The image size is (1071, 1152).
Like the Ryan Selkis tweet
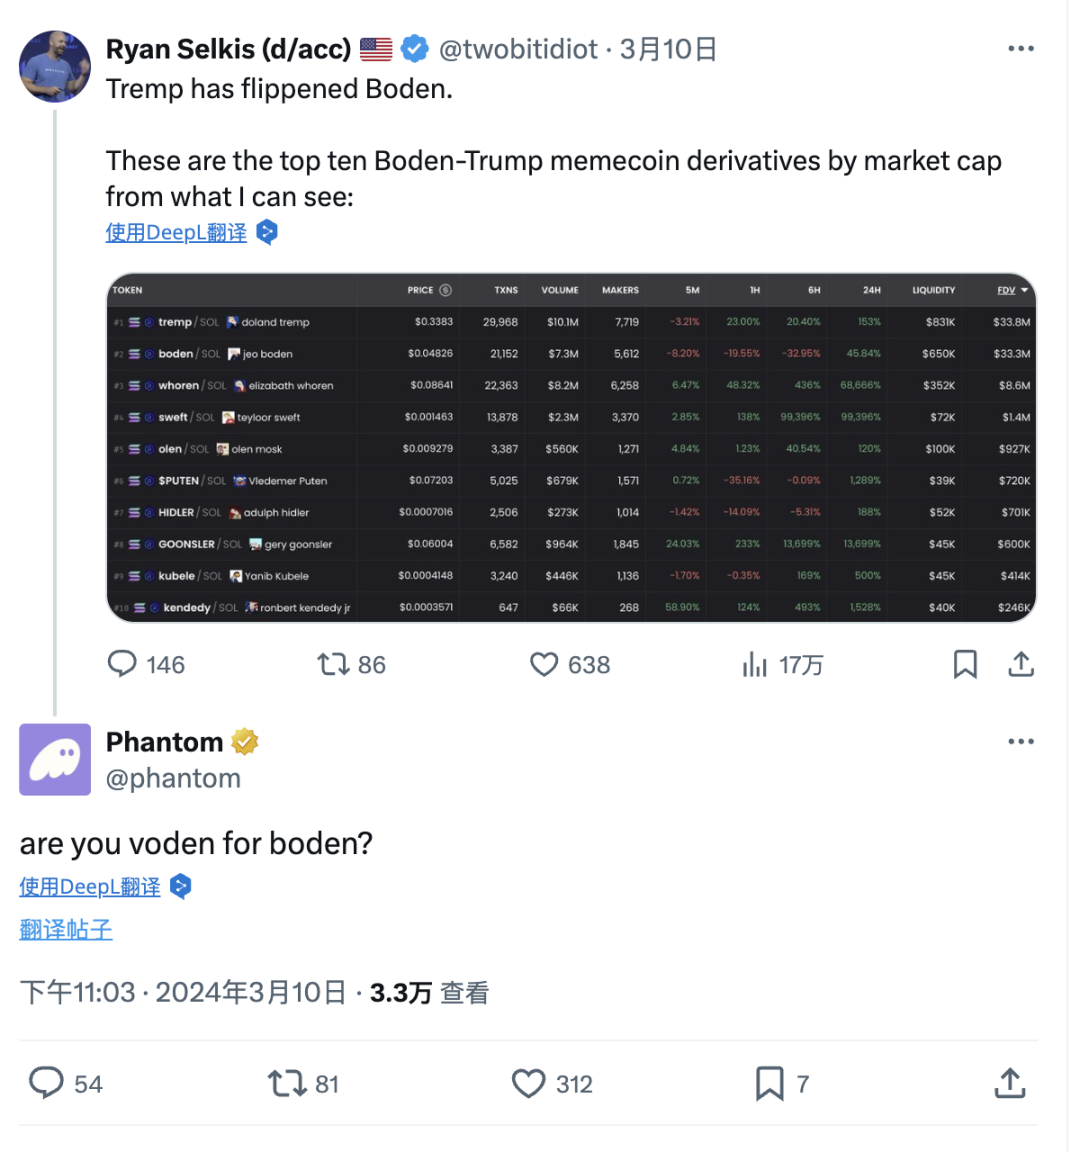pos(570,664)
